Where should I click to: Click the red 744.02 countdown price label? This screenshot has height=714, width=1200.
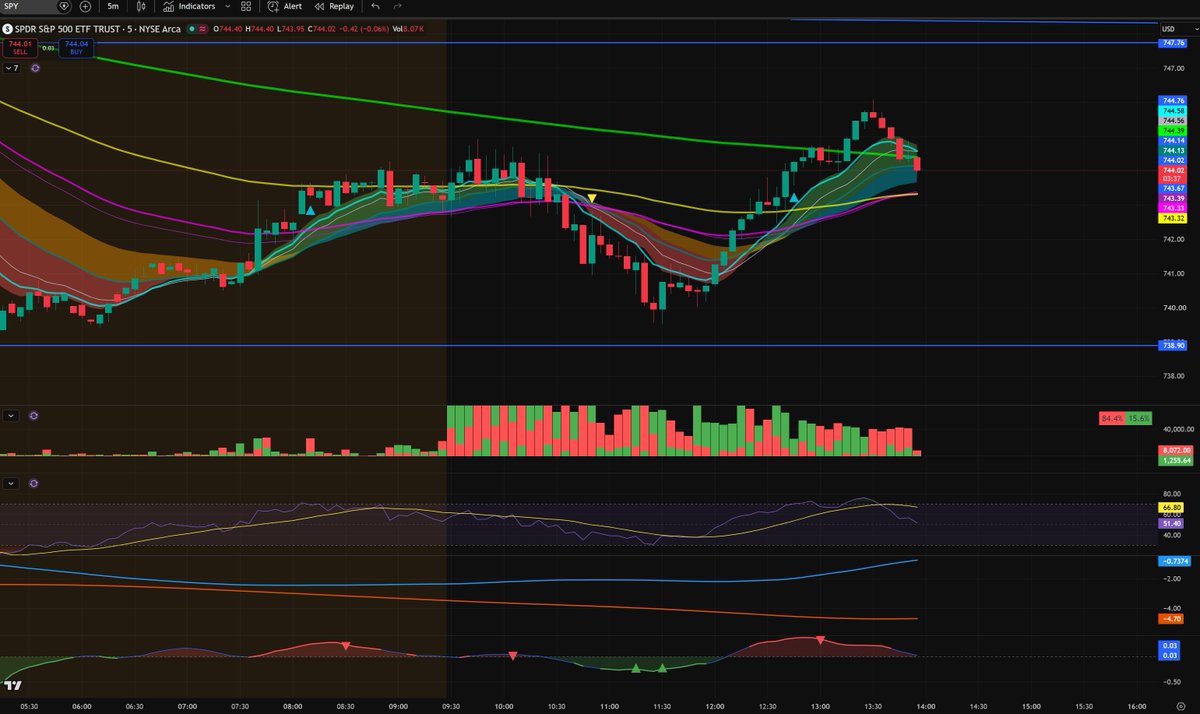coord(1172,174)
